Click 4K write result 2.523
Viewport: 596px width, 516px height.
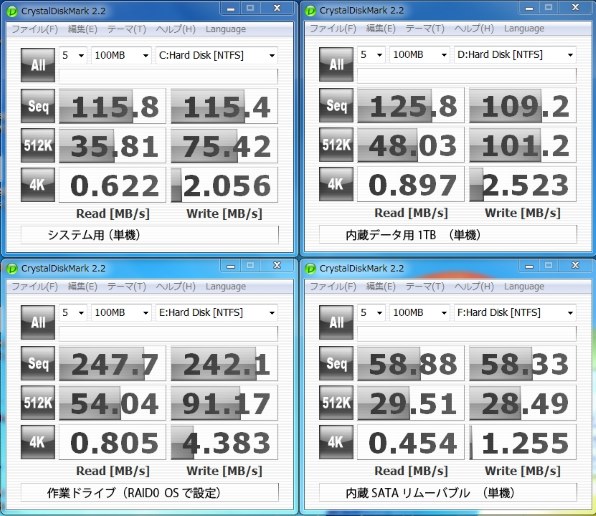pos(523,184)
